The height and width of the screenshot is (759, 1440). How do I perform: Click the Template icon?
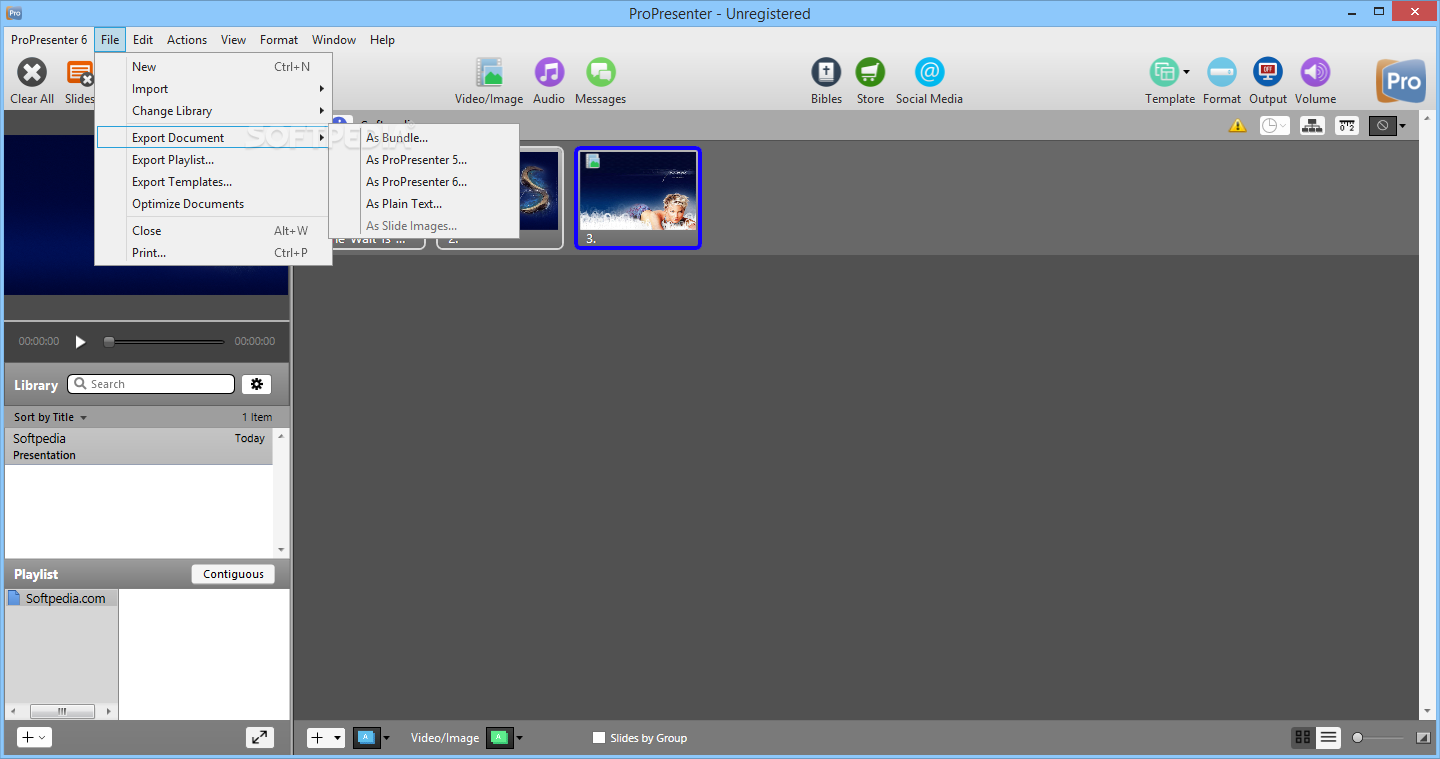pyautogui.click(x=1163, y=73)
